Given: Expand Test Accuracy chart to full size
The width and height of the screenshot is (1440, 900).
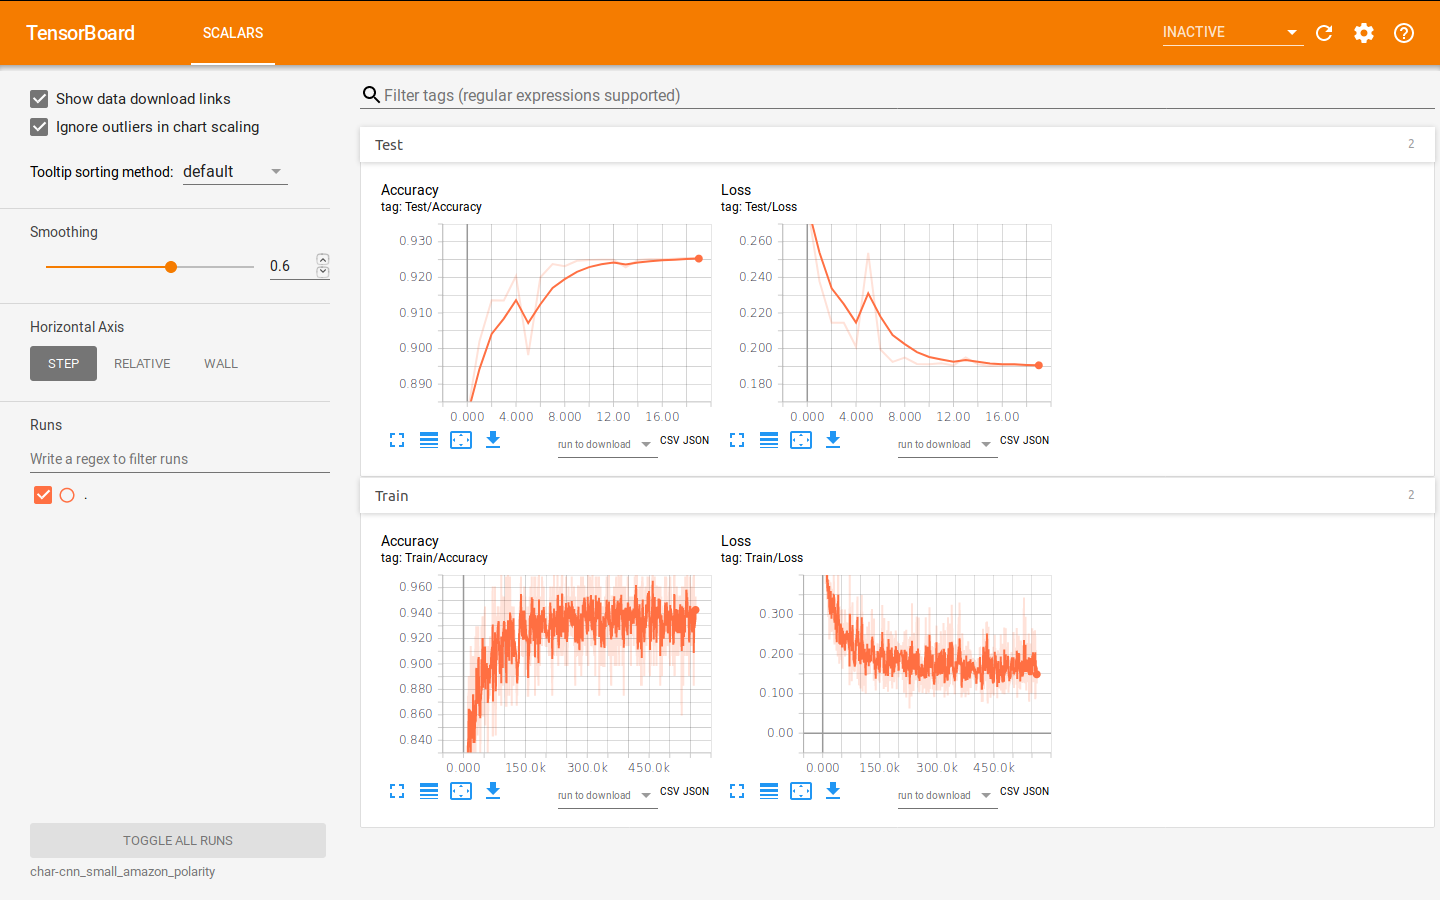Looking at the screenshot, I should (397, 440).
